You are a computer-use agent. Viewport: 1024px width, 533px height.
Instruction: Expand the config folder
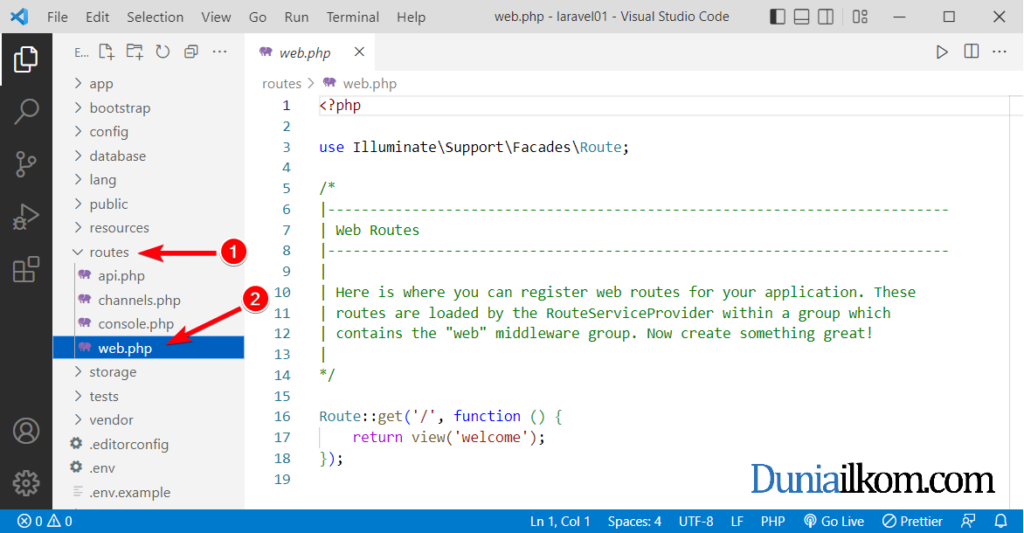coord(149,131)
